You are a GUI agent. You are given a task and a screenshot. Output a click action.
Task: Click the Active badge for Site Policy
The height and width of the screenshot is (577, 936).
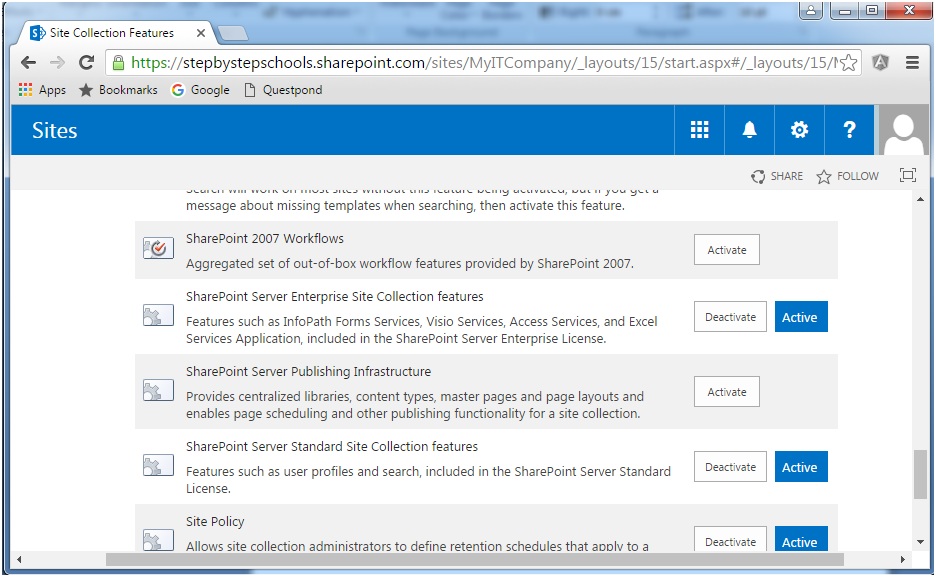point(801,539)
